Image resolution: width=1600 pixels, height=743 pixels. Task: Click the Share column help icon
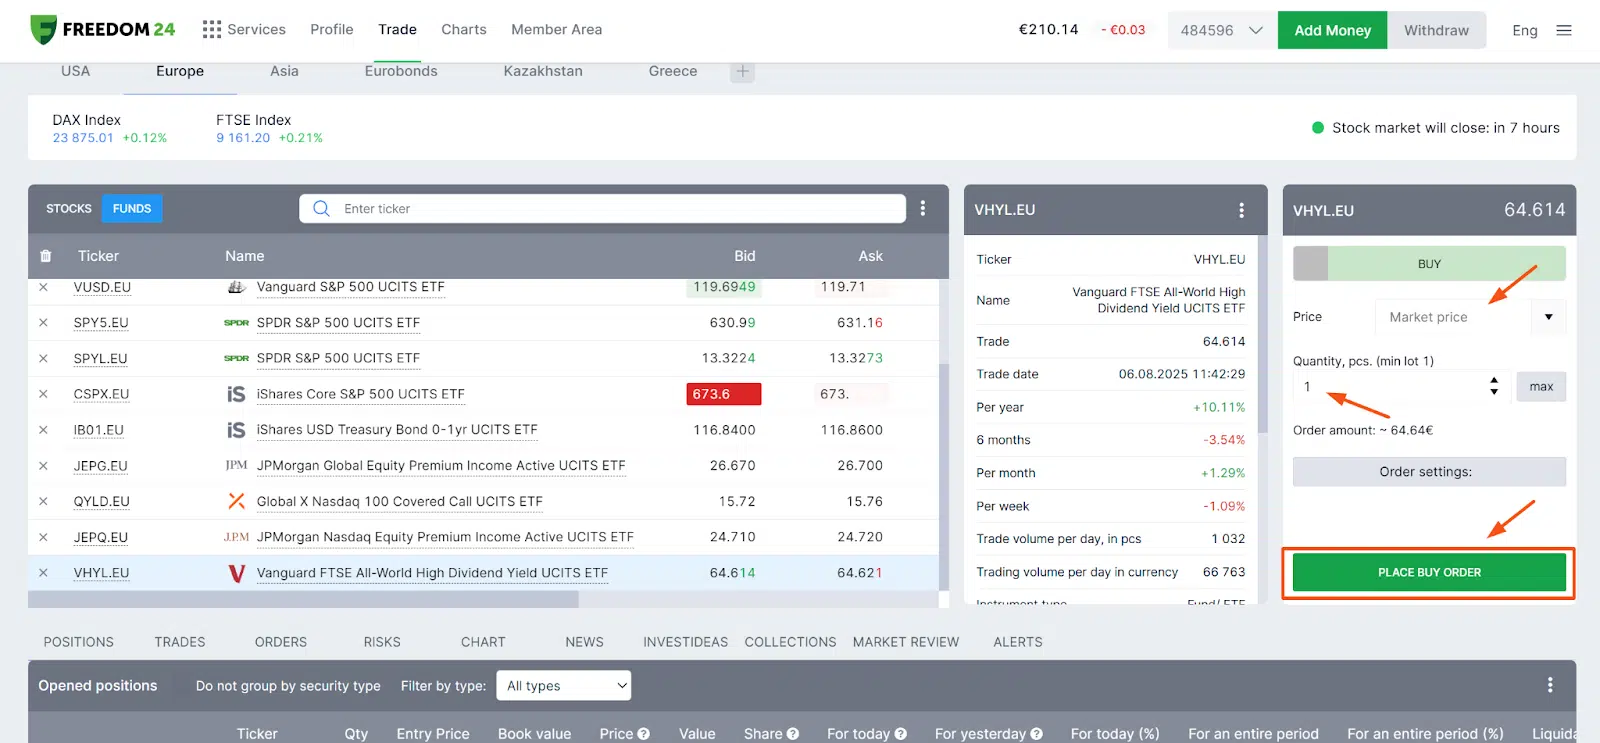(793, 734)
